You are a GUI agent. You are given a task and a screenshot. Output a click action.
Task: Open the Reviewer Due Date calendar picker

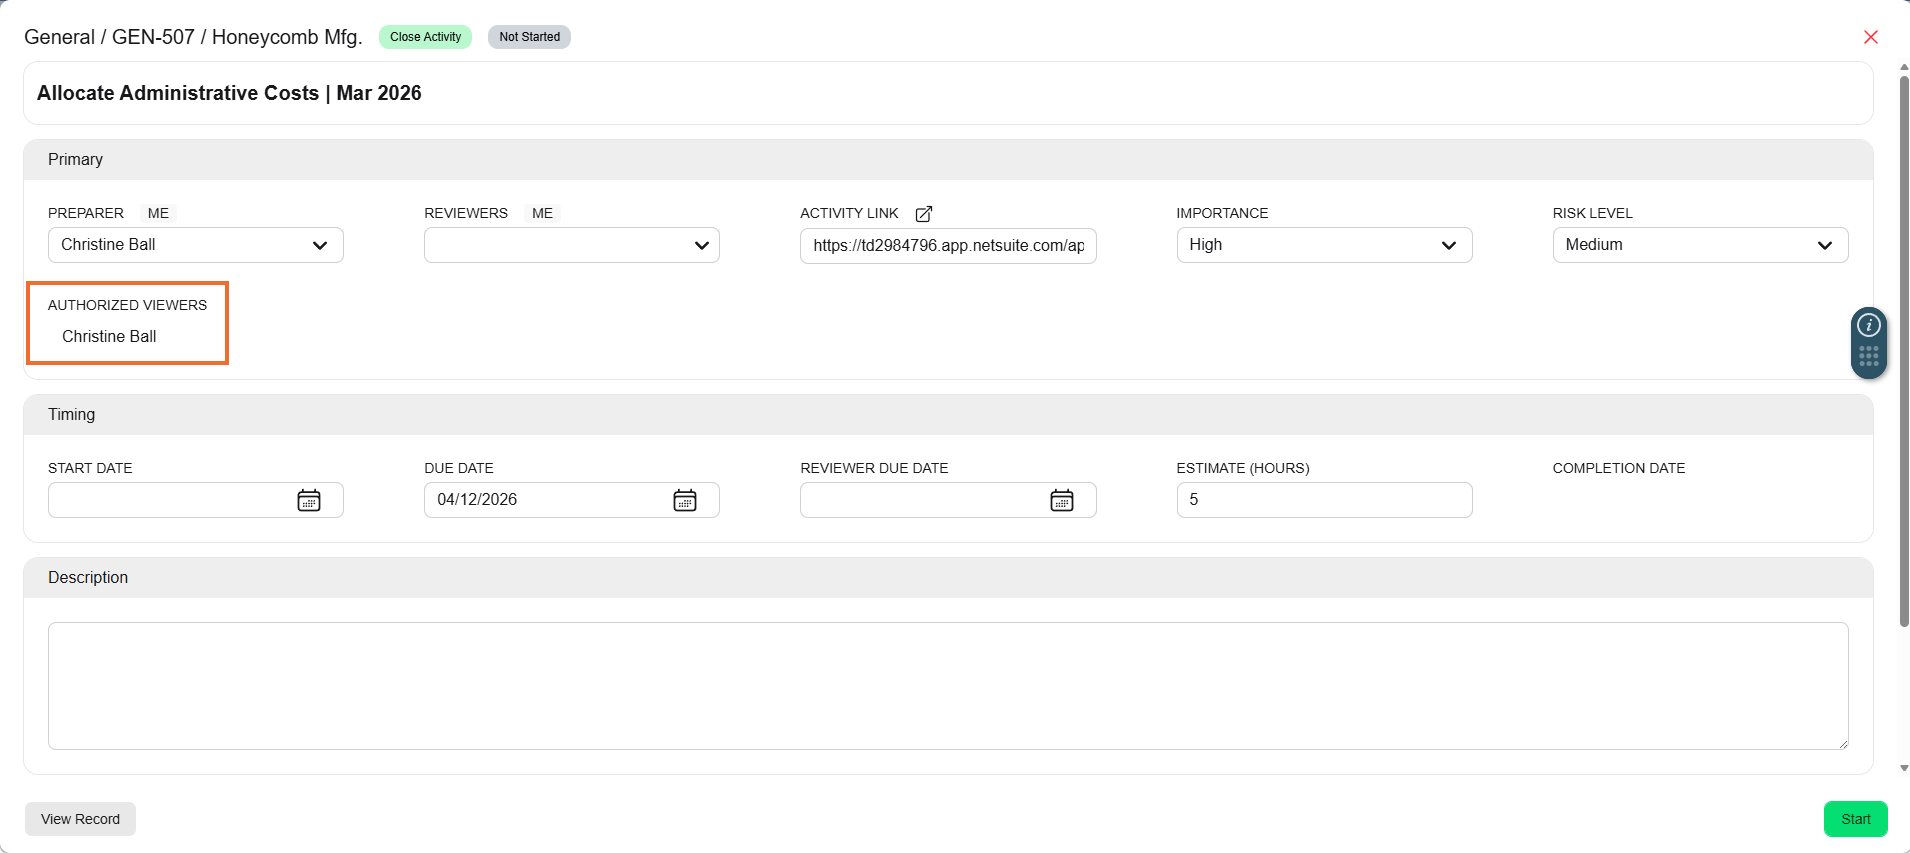pyautogui.click(x=1061, y=500)
